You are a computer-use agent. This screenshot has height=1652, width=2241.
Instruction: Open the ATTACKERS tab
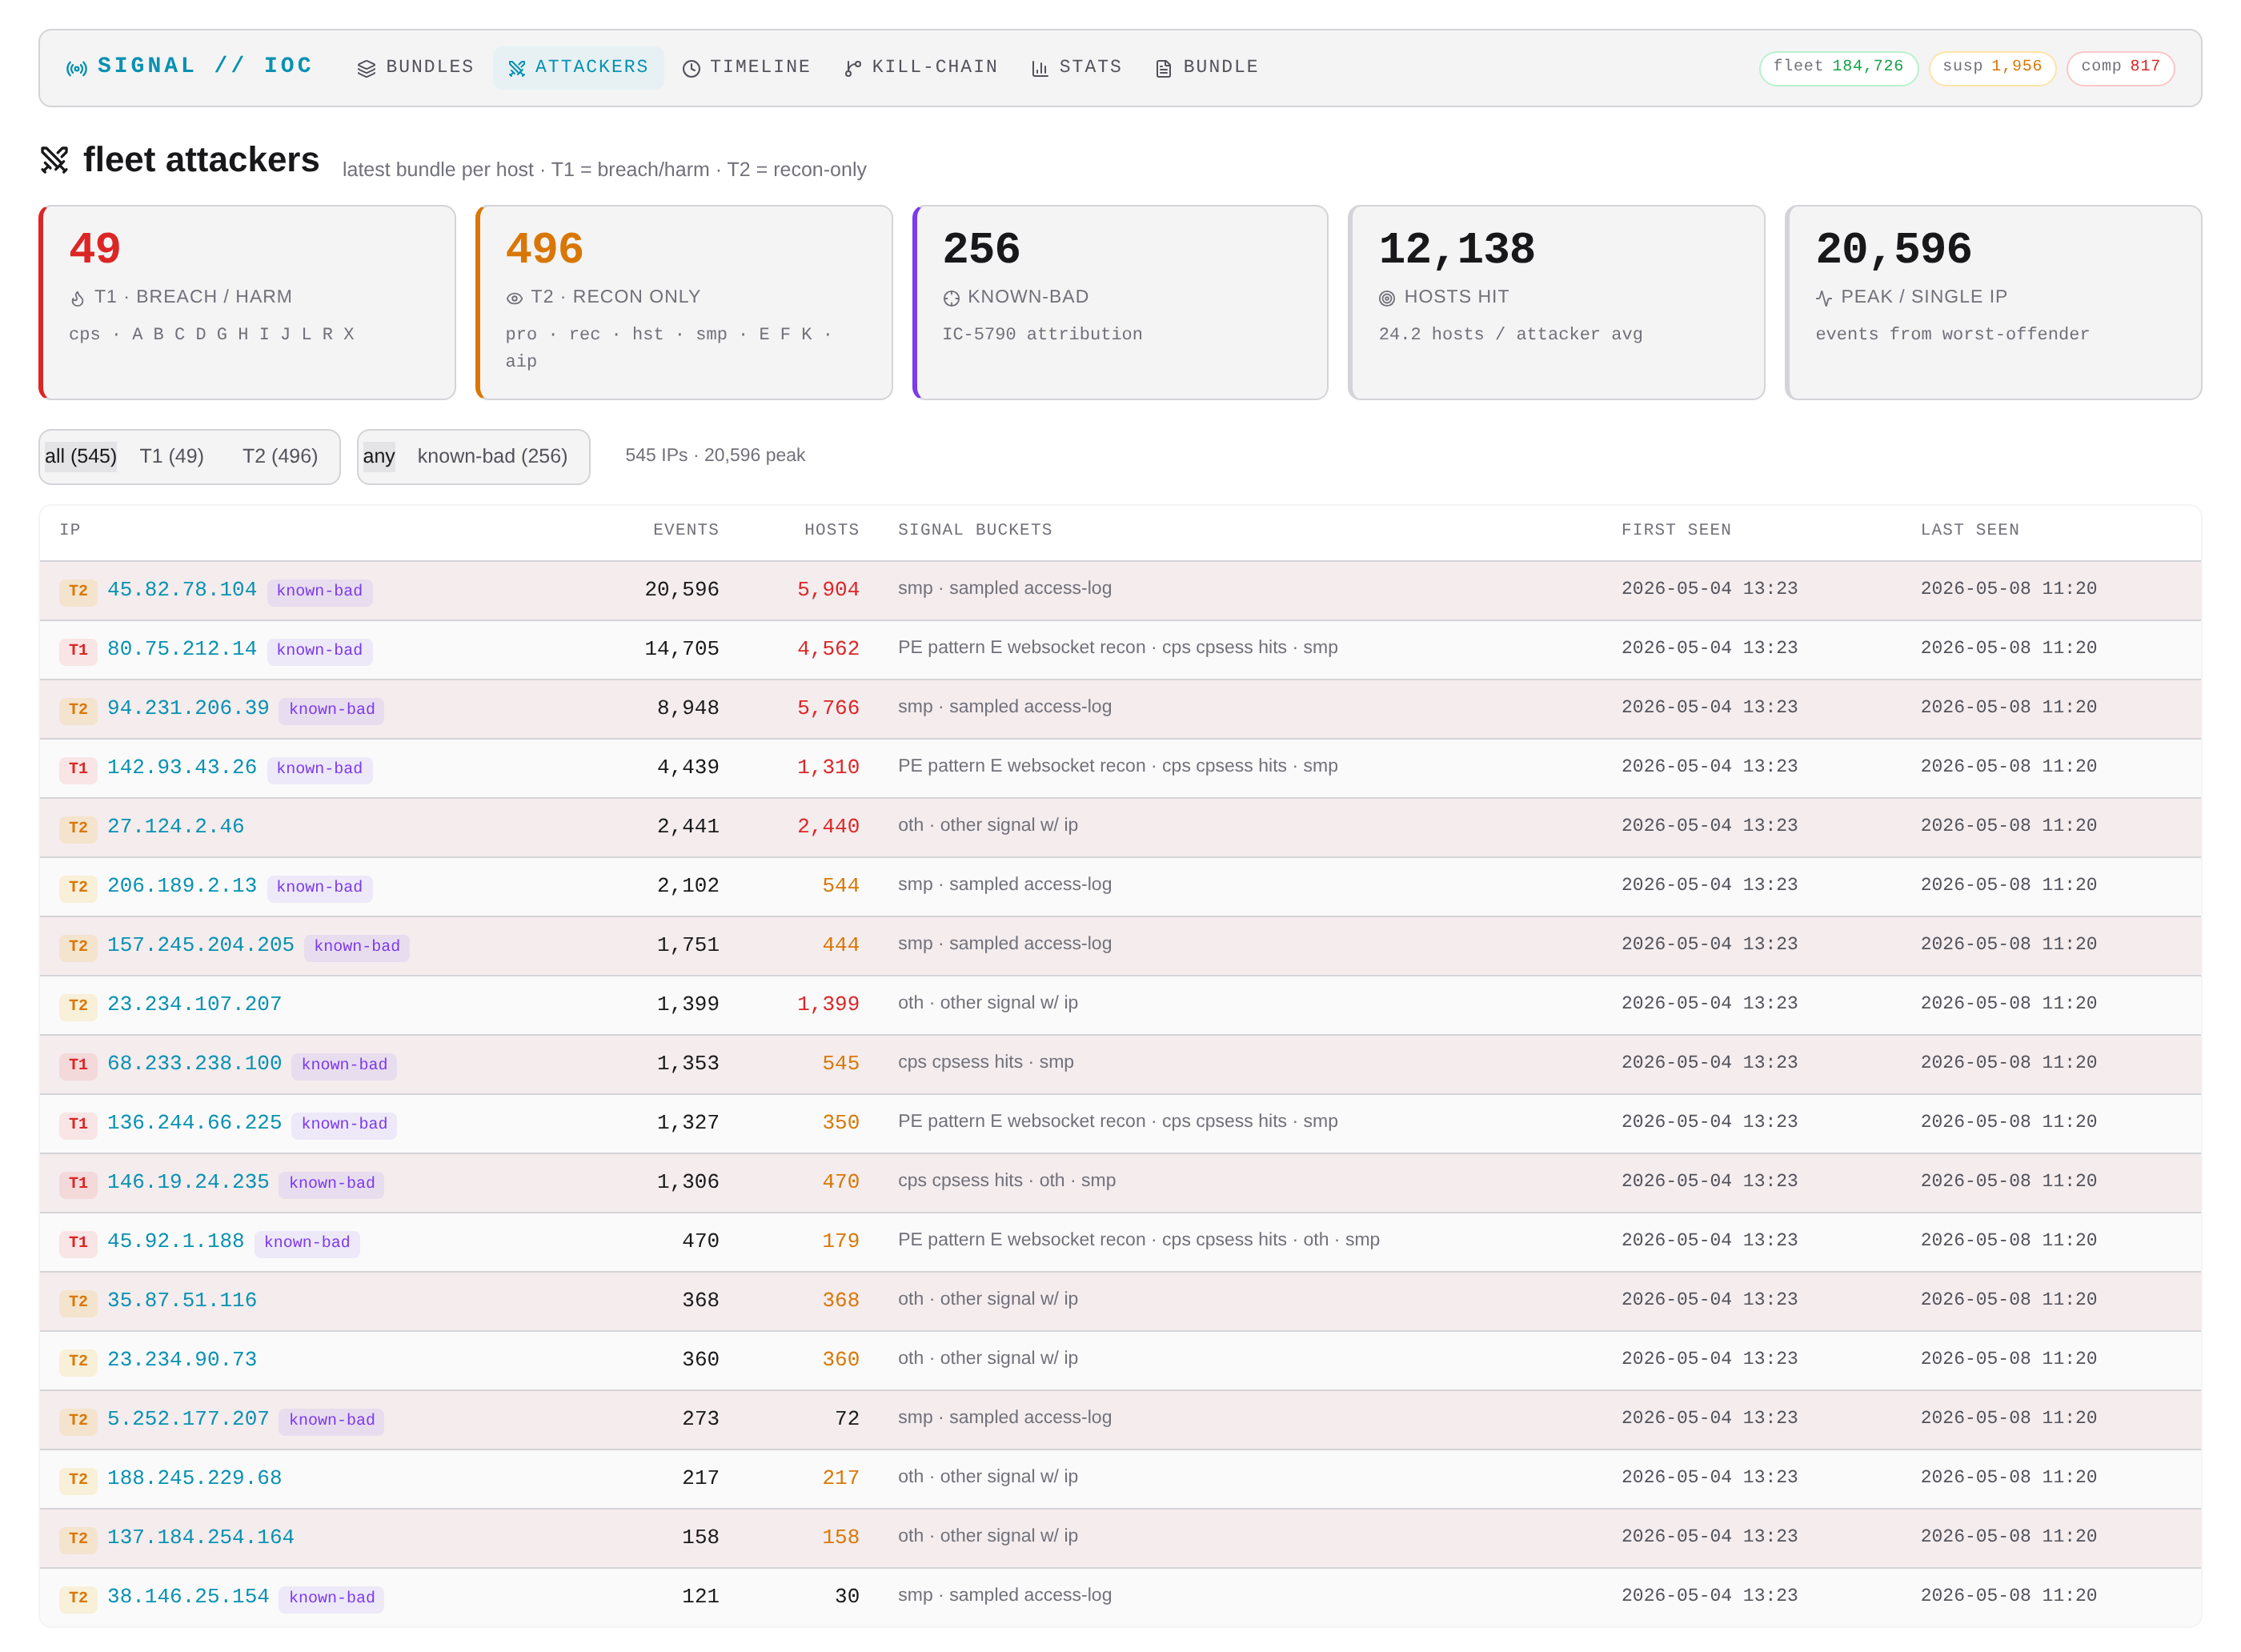tap(578, 67)
